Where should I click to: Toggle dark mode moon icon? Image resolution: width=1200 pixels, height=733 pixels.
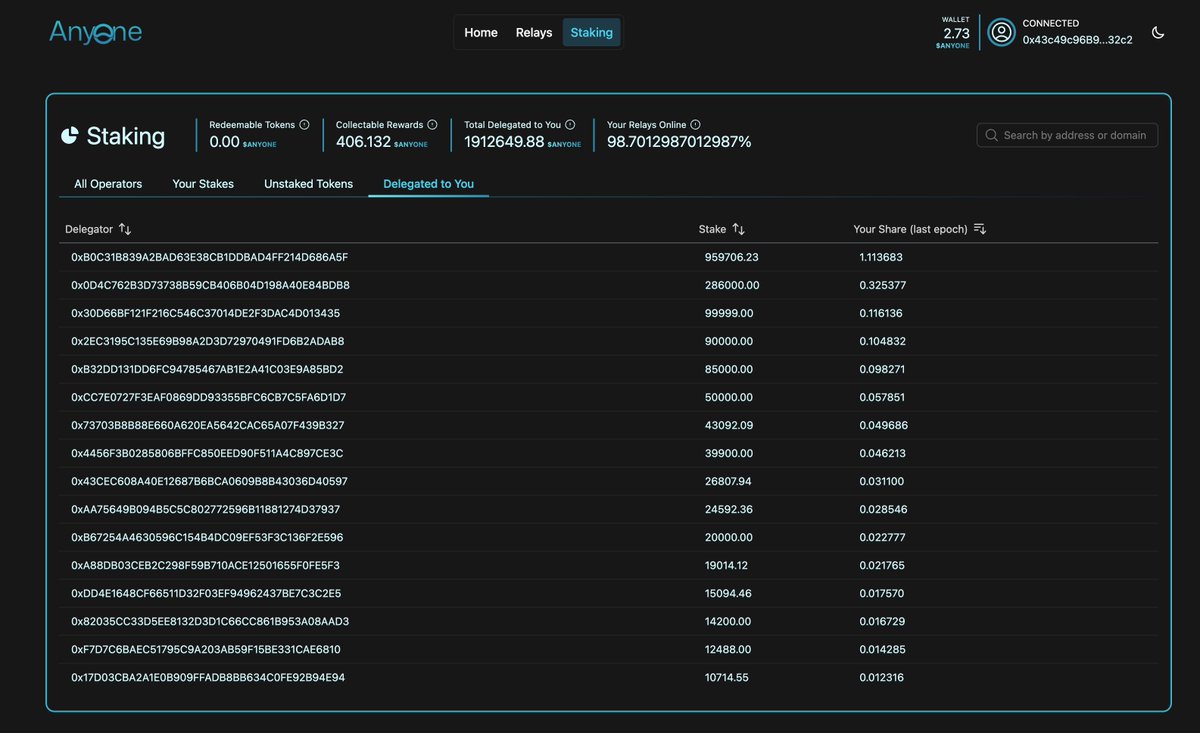pyautogui.click(x=1158, y=32)
